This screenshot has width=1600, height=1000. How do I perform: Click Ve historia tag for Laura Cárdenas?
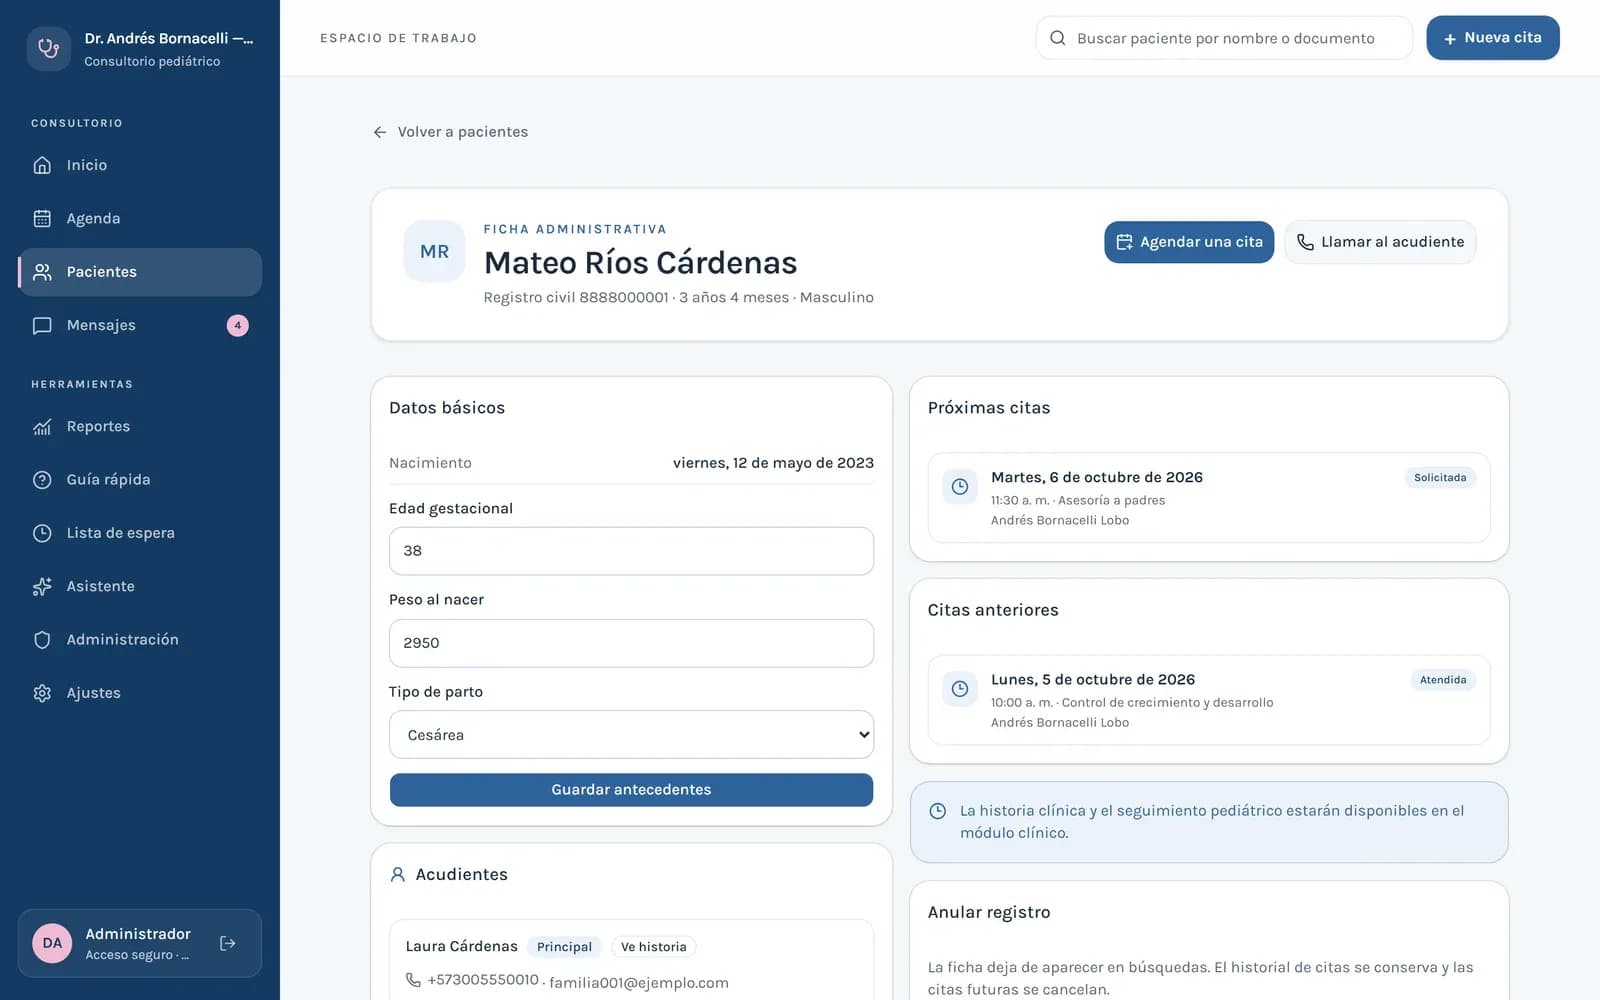(x=653, y=947)
